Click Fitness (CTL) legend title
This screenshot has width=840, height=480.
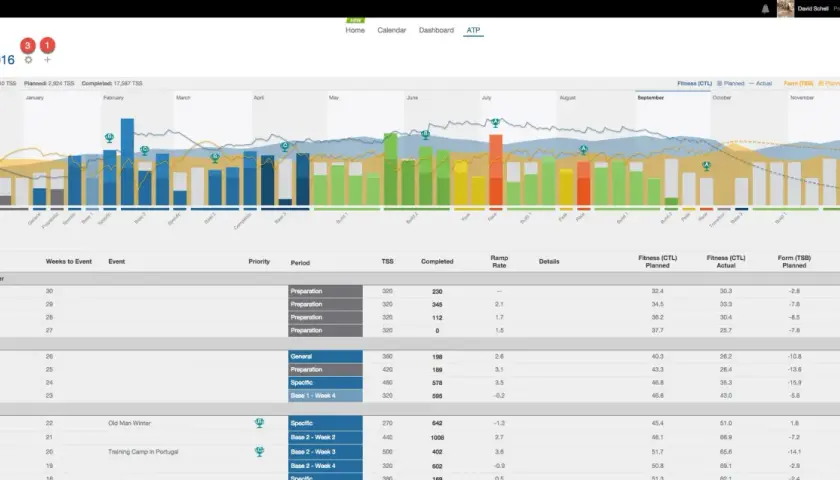694,84
